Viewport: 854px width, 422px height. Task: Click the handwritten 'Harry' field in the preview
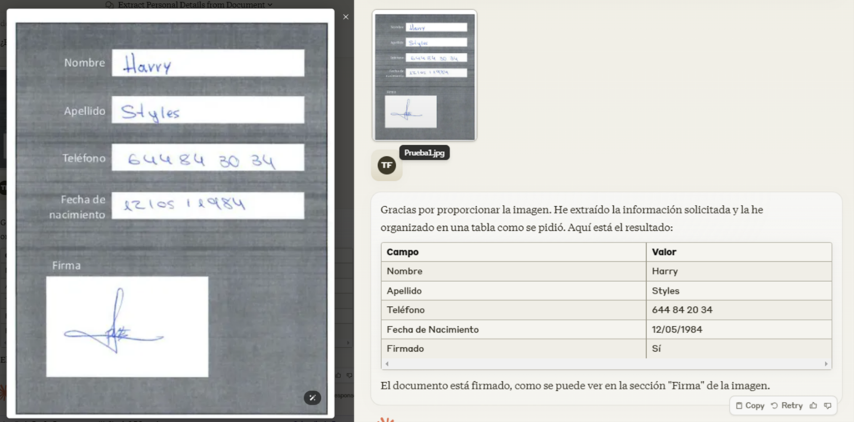[208, 64]
